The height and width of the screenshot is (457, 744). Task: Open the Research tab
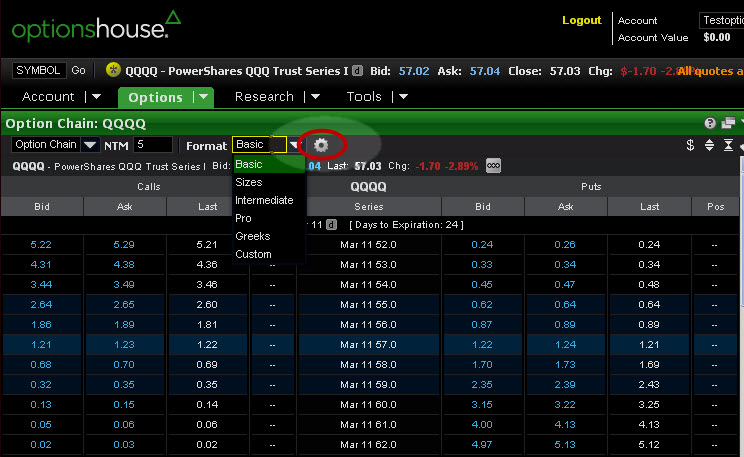point(264,97)
